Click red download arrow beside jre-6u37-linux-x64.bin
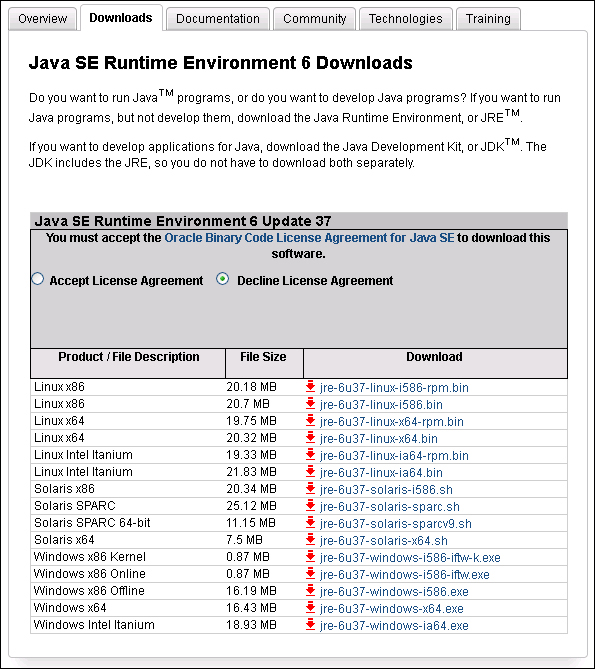The image size is (595, 669). click(x=310, y=438)
